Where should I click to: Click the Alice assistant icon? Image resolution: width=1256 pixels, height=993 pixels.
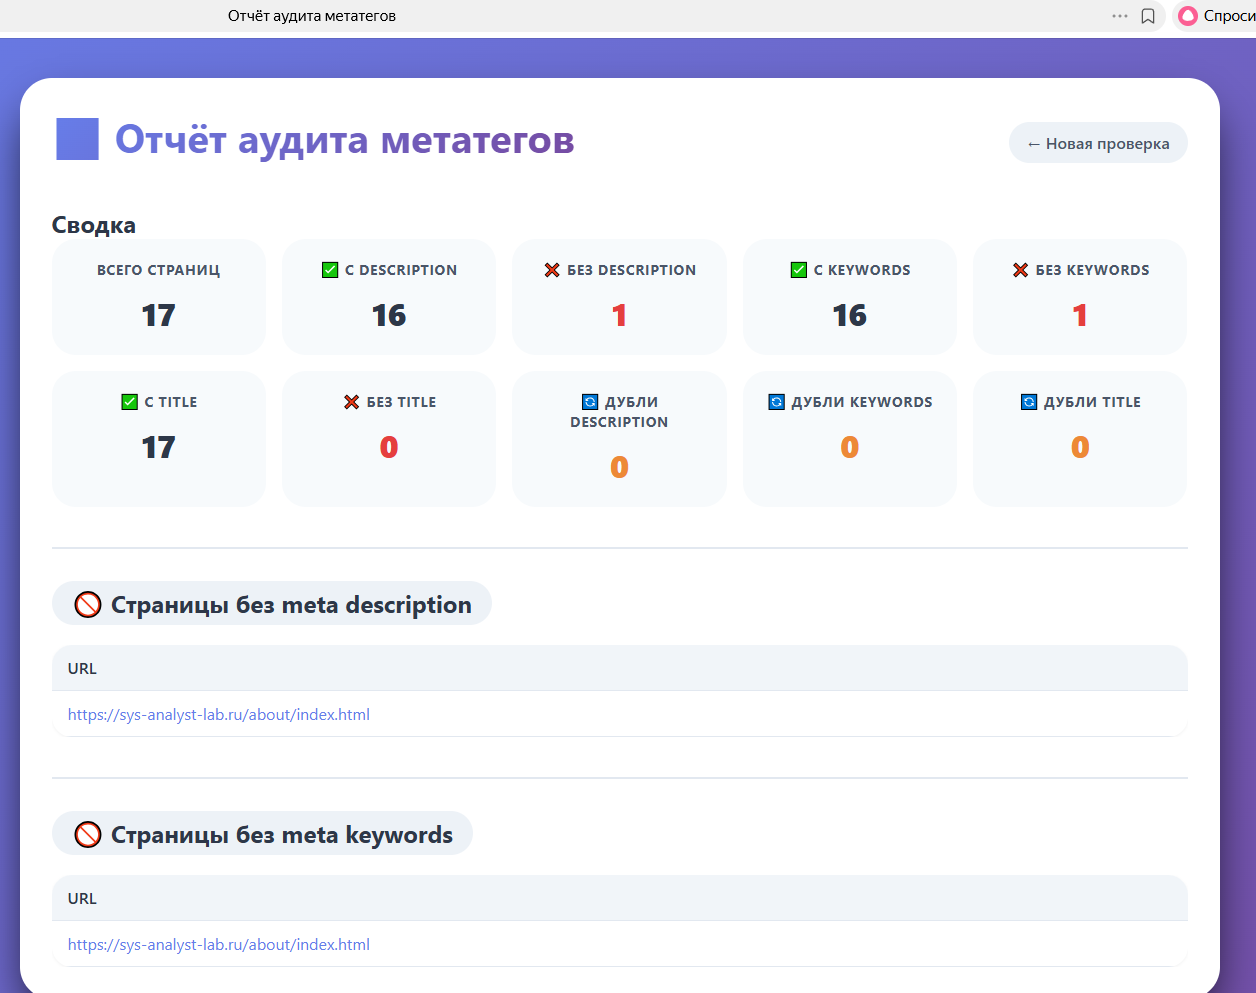click(x=1188, y=16)
